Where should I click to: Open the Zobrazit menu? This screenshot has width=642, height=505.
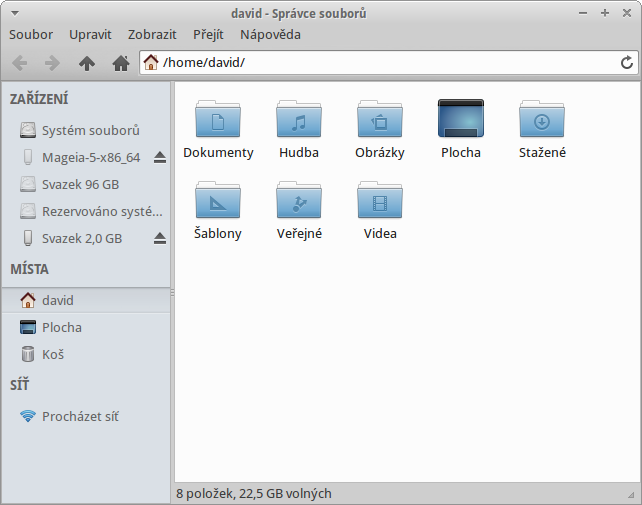pos(152,34)
